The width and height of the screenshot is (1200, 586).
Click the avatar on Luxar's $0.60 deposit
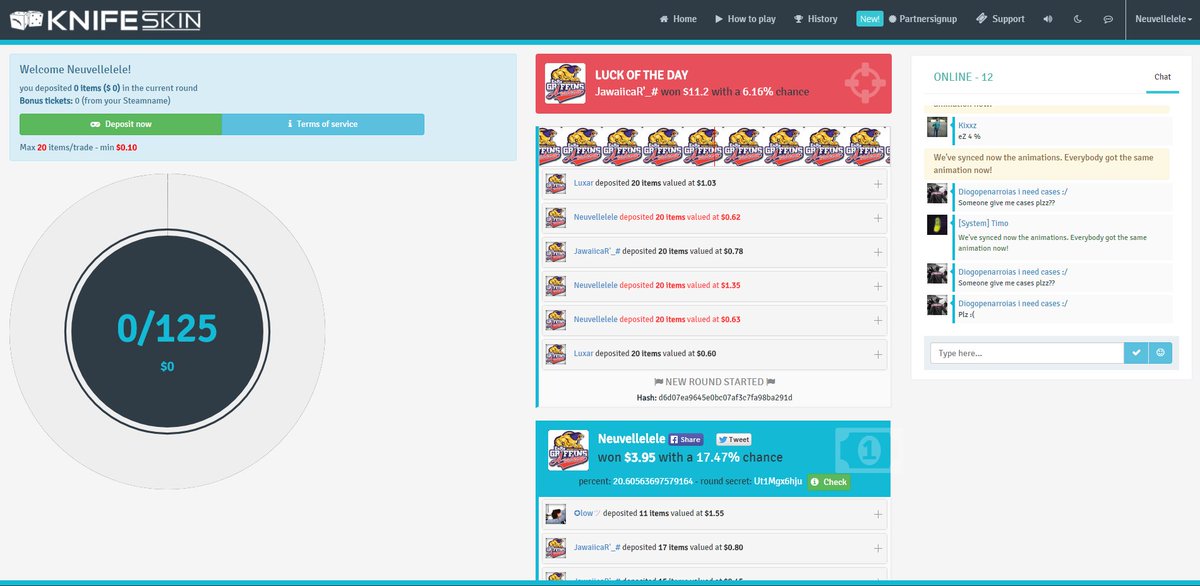coord(556,354)
